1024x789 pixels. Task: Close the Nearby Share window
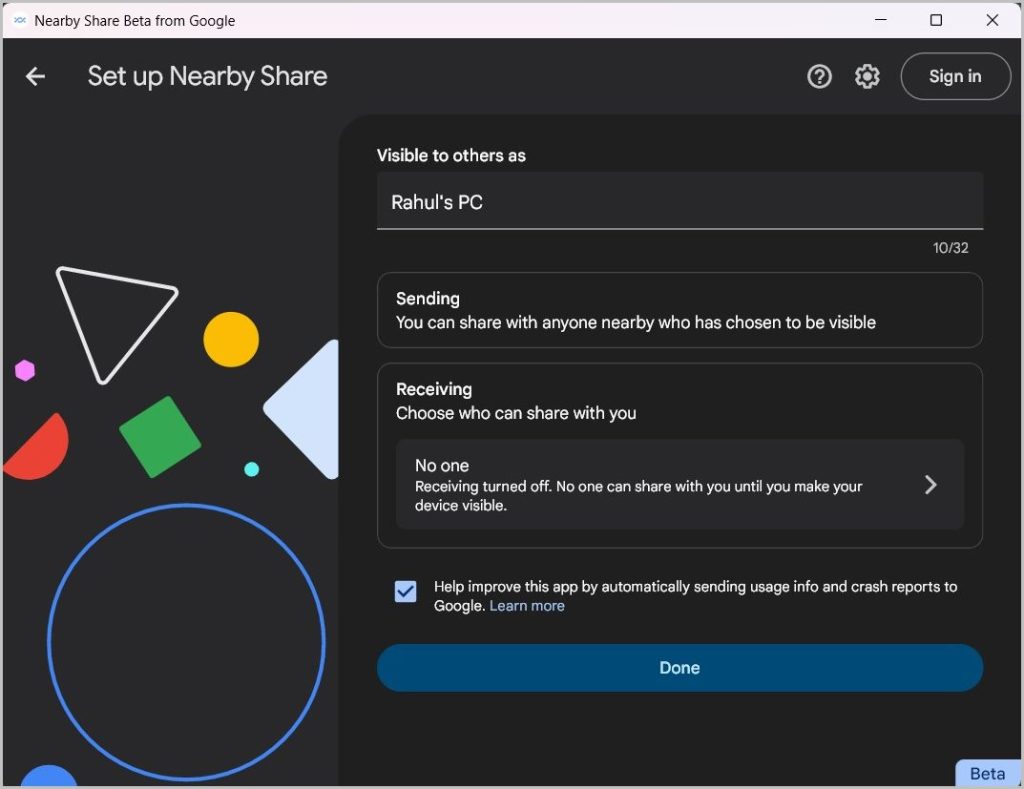point(991,20)
